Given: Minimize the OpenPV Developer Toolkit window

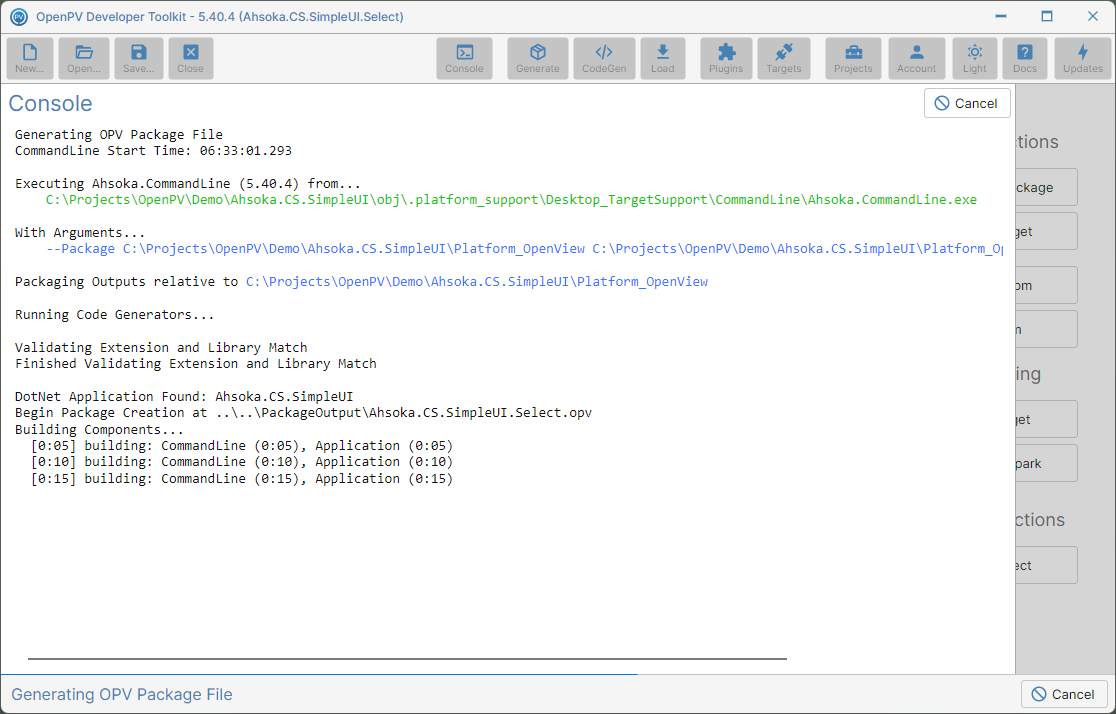Looking at the screenshot, I should (1001, 16).
